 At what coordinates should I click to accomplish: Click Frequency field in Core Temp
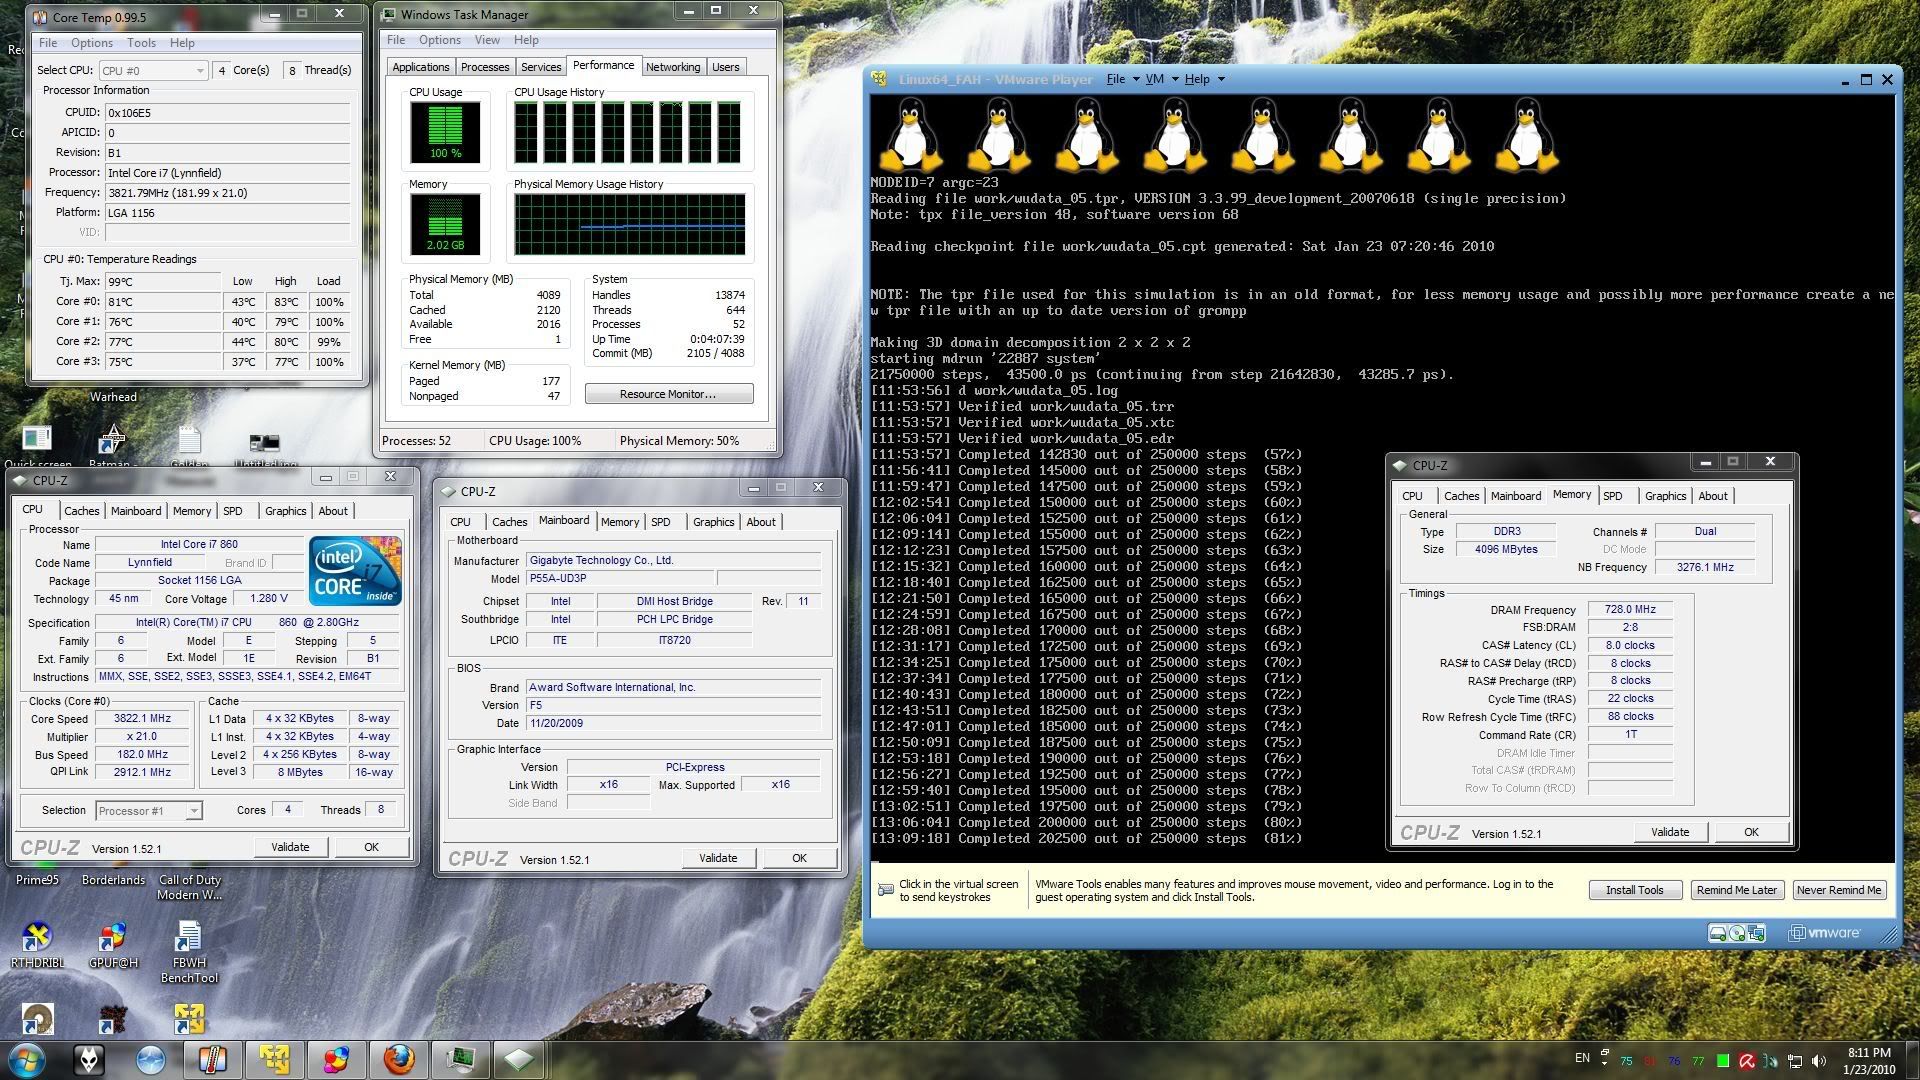pyautogui.click(x=228, y=193)
